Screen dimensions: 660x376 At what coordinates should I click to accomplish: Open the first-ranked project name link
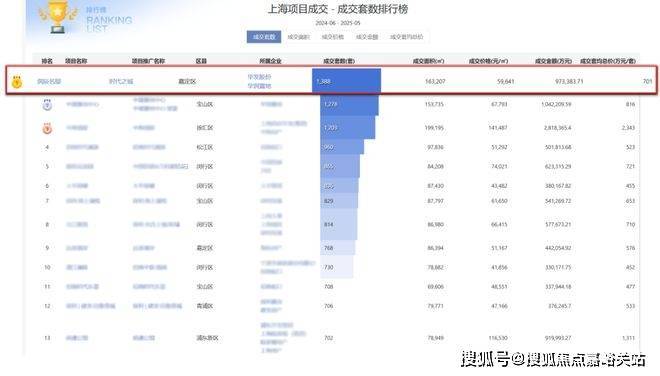[x=49, y=81]
